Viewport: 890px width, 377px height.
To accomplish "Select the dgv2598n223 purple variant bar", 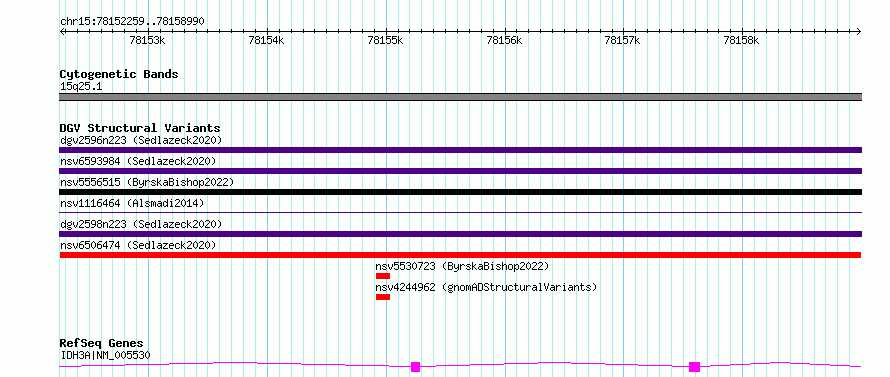I will click(x=460, y=234).
